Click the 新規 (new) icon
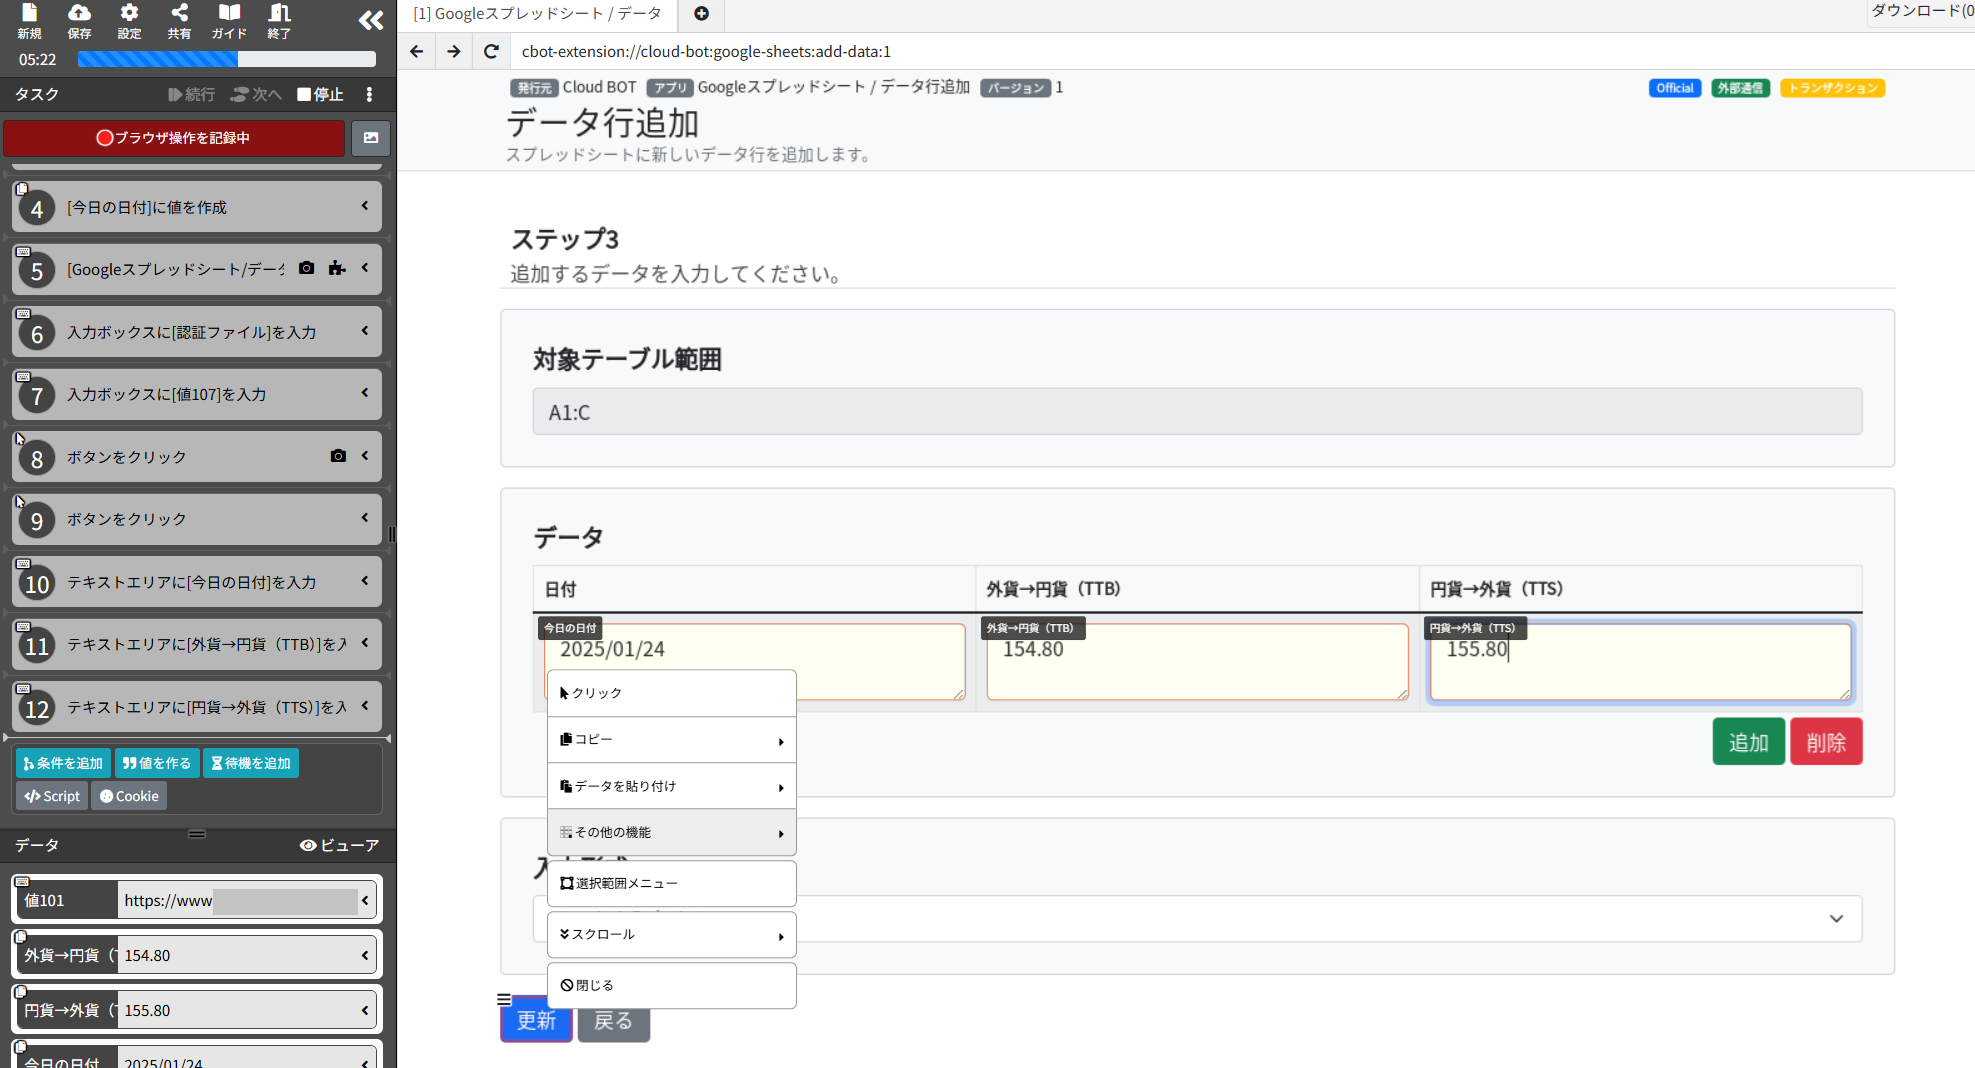The height and width of the screenshot is (1068, 1975). pos(29,20)
